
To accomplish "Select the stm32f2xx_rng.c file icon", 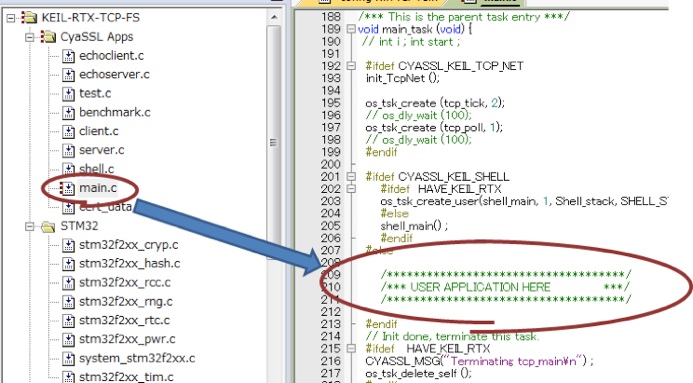I will coord(68,302).
